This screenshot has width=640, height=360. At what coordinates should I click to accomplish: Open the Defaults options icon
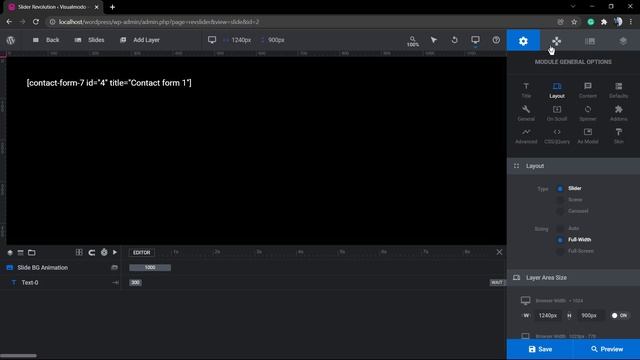click(619, 90)
